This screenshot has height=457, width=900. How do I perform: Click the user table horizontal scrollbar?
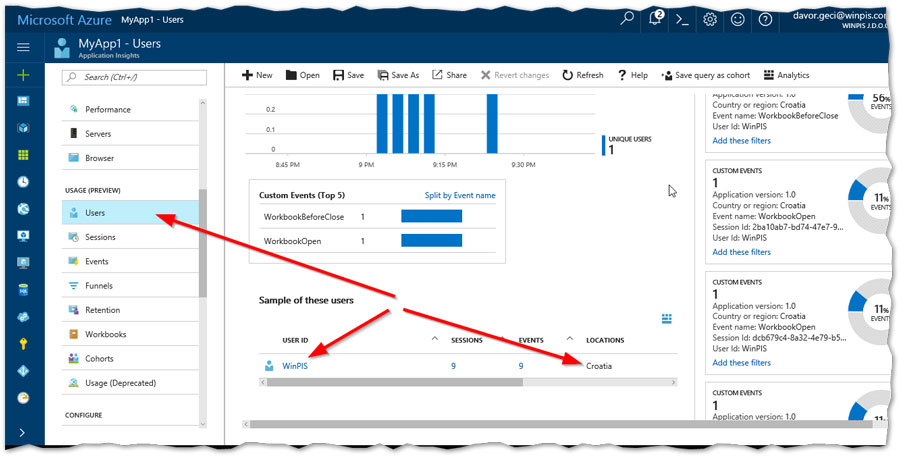(394, 382)
